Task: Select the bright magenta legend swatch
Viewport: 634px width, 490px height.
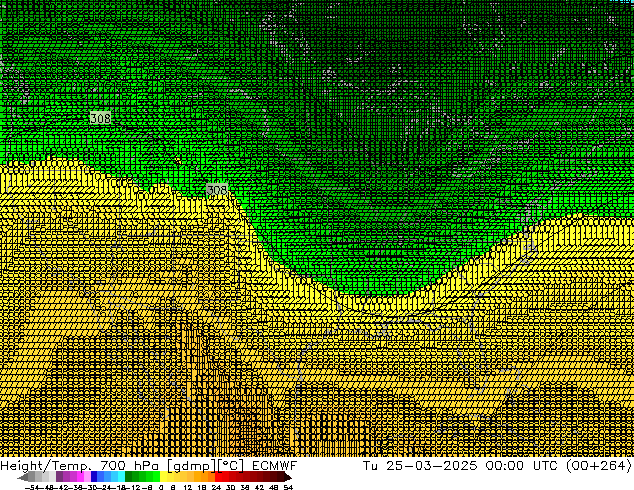Action: [80, 476]
